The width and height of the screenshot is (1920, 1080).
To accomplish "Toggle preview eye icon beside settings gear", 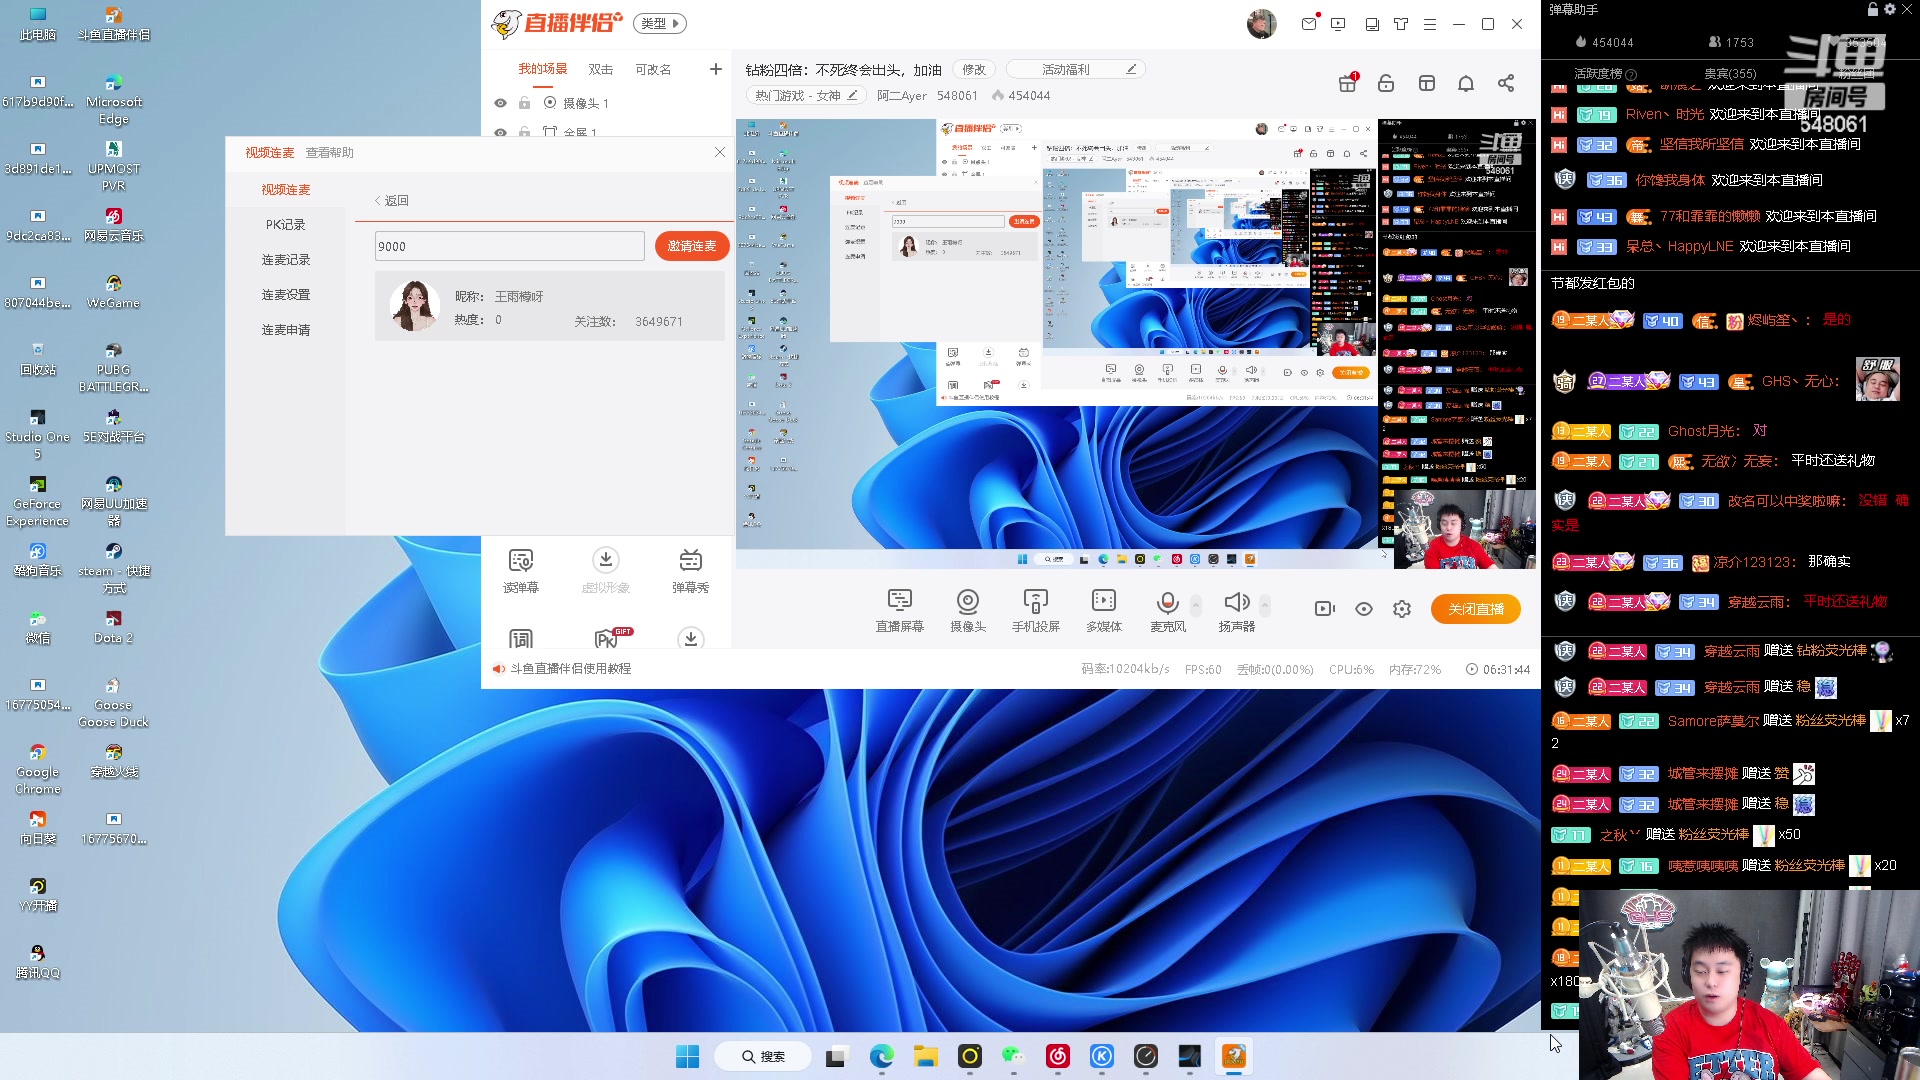I will 1364,609.
